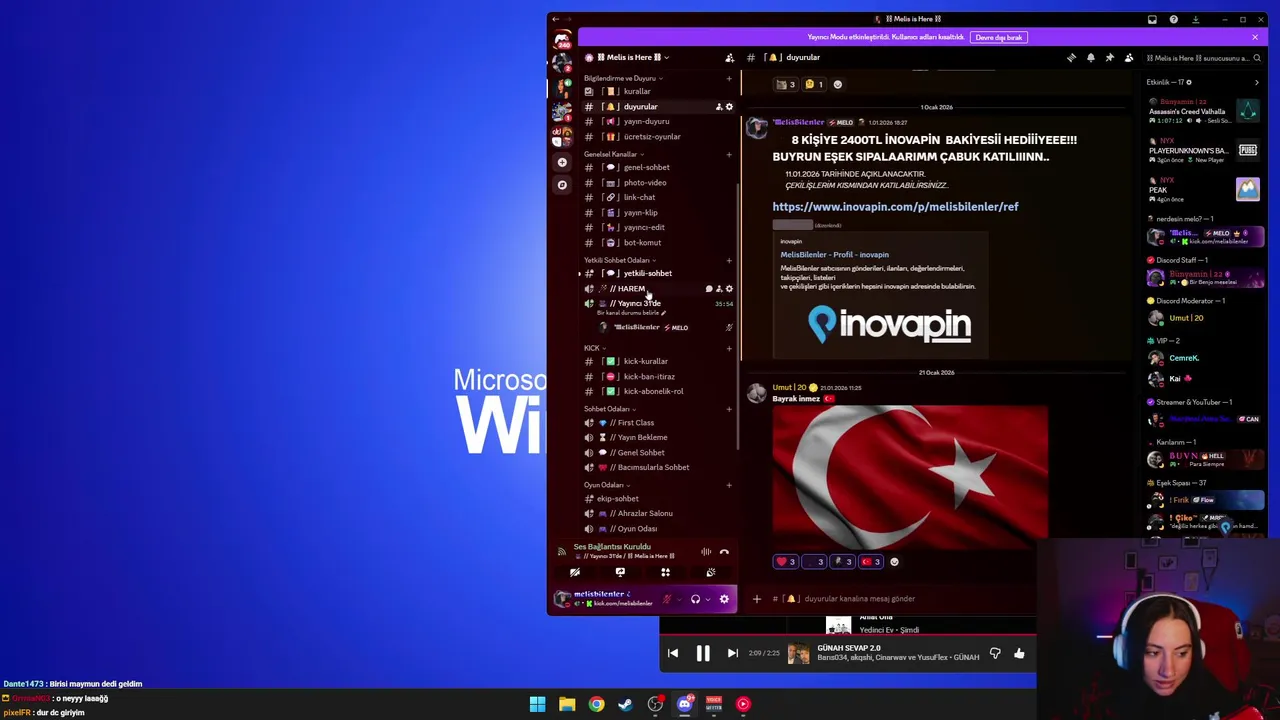Viewport: 1280px width, 720px height.
Task: Start an activity from voice panel
Action: (x=665, y=572)
